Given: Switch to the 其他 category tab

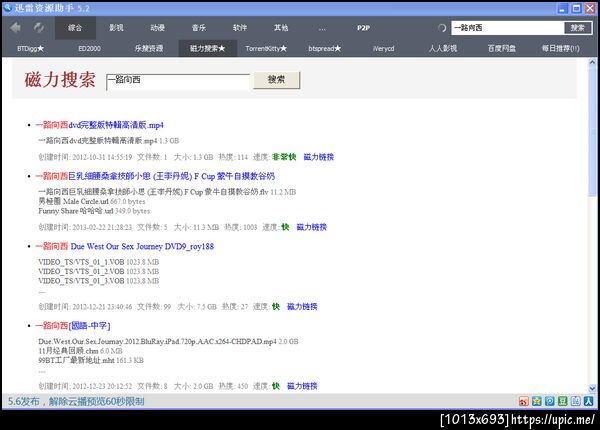Looking at the screenshot, I should [281, 28].
